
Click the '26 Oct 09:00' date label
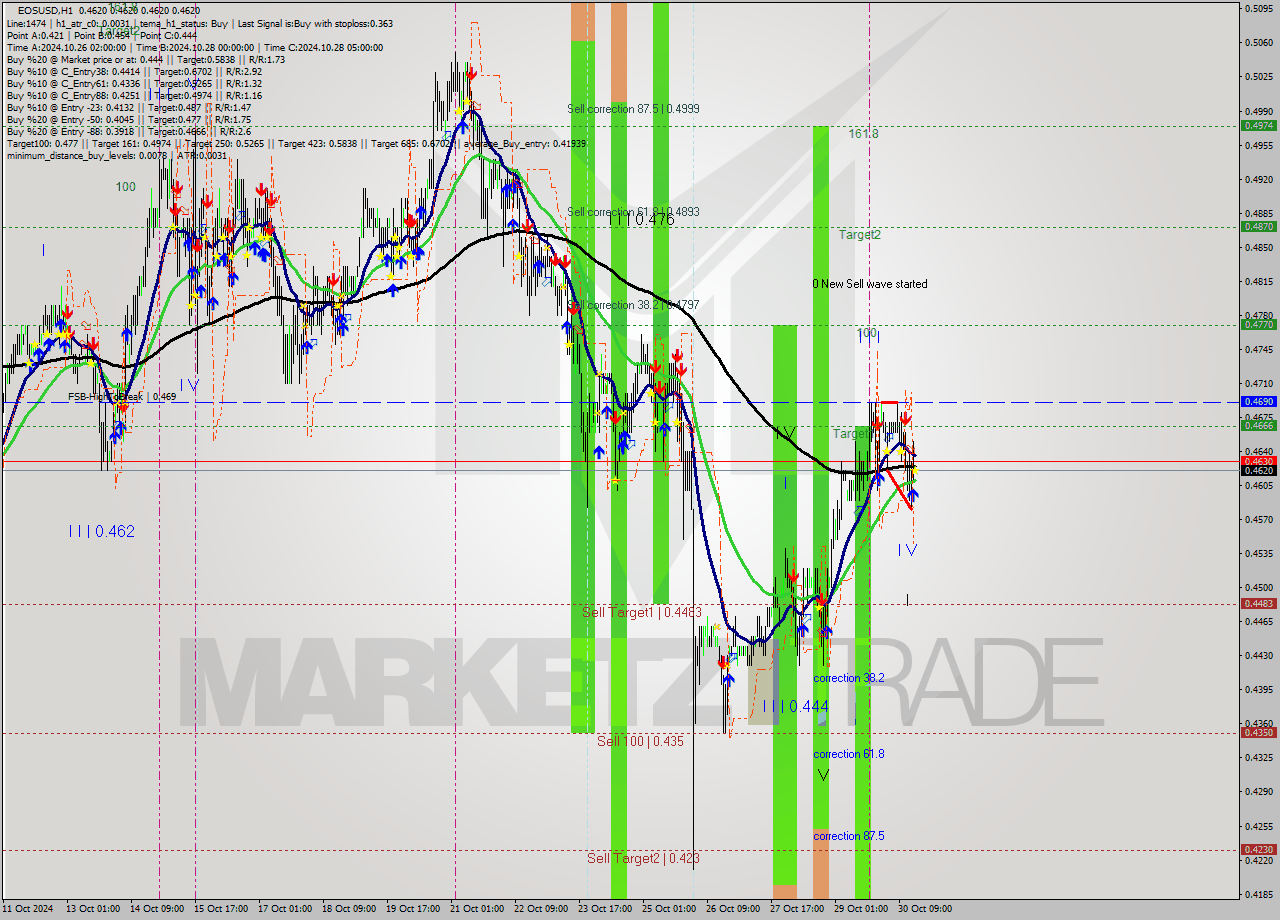click(733, 909)
